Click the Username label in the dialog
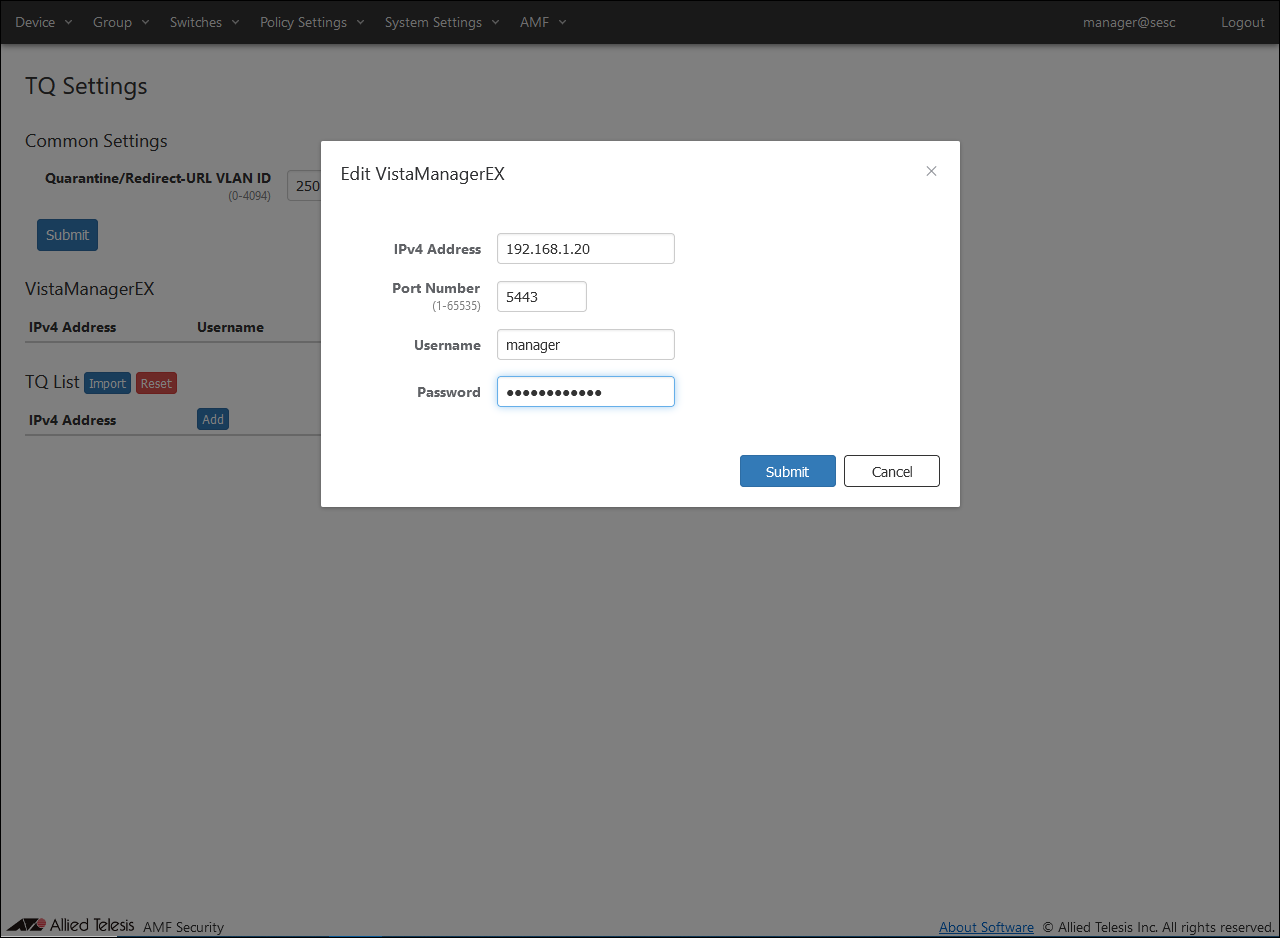Image resolution: width=1280 pixels, height=938 pixels. (x=447, y=345)
